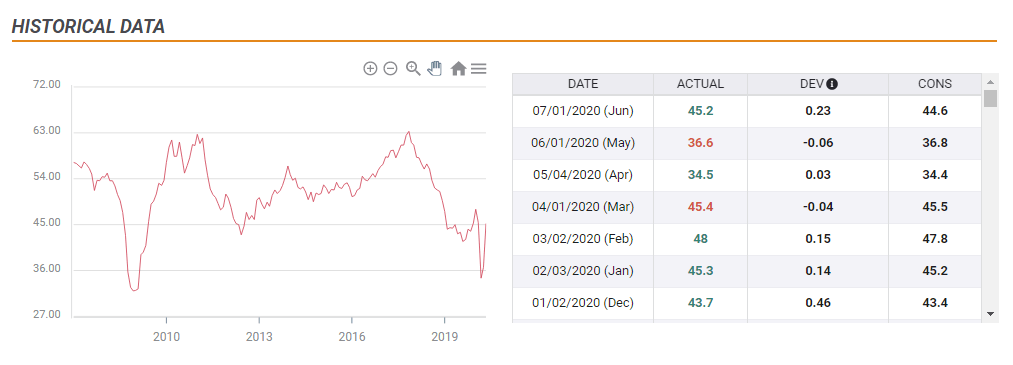Click the CONS column header
Viewport: 1013px width, 365px height.
pos(935,84)
